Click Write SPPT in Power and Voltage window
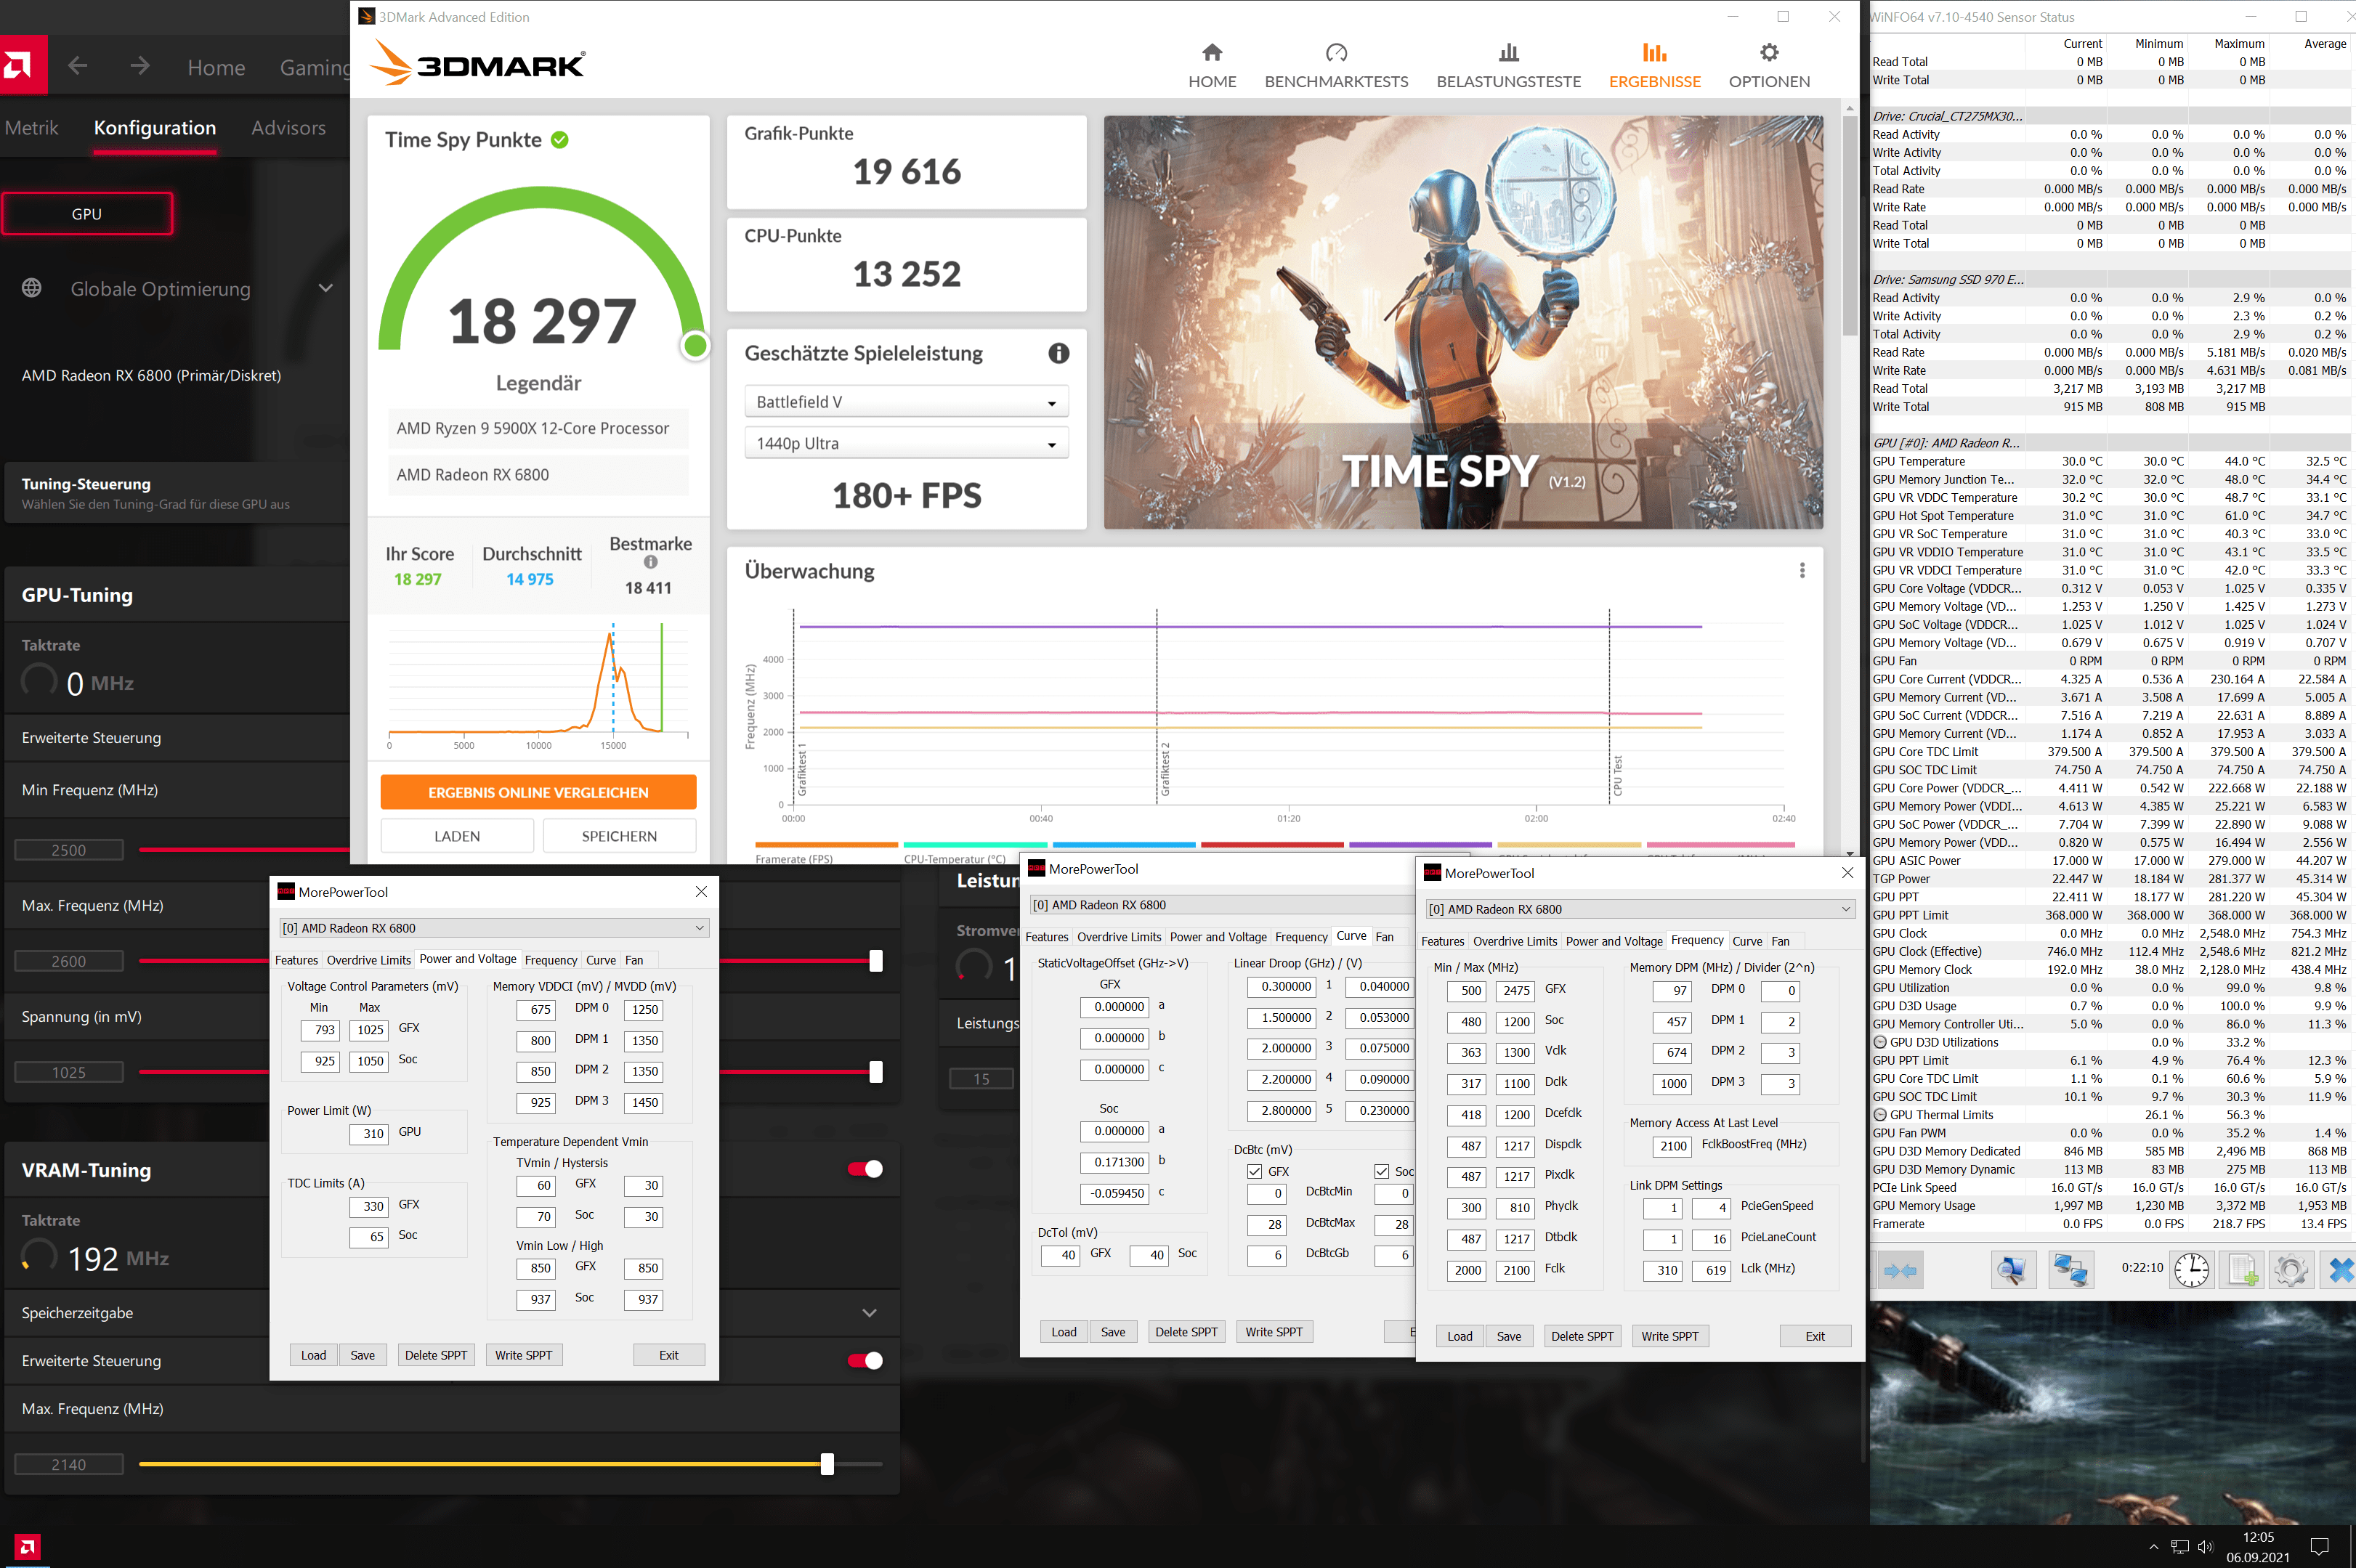The image size is (2356, 1568). [x=523, y=1355]
